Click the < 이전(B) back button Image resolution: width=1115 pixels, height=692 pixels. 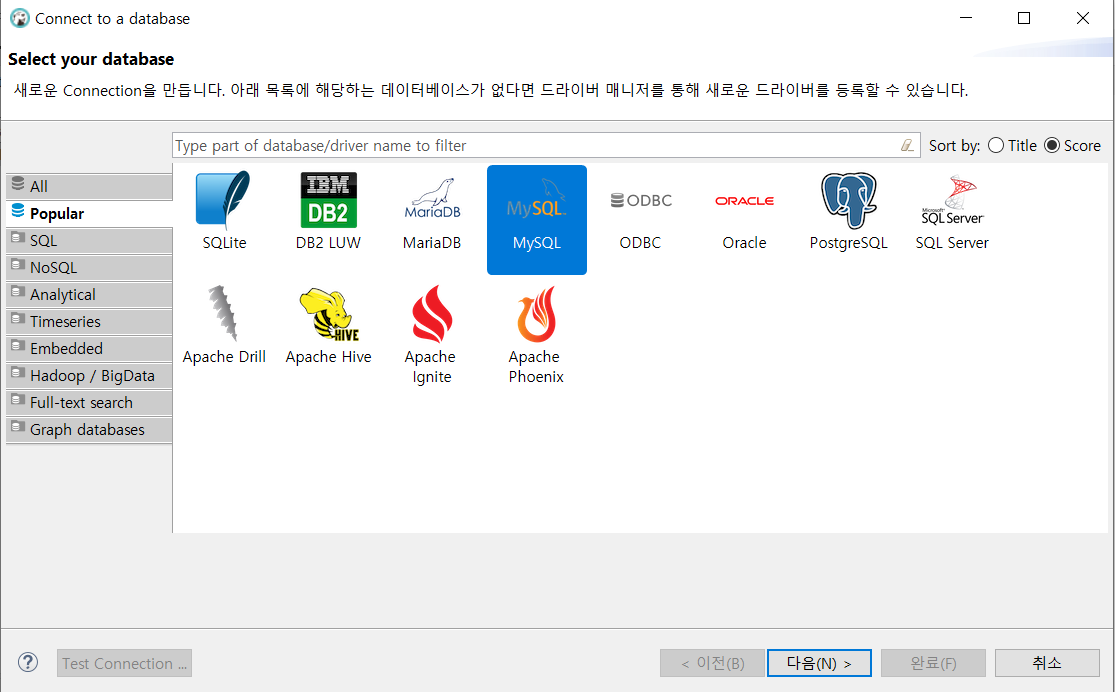point(713,663)
